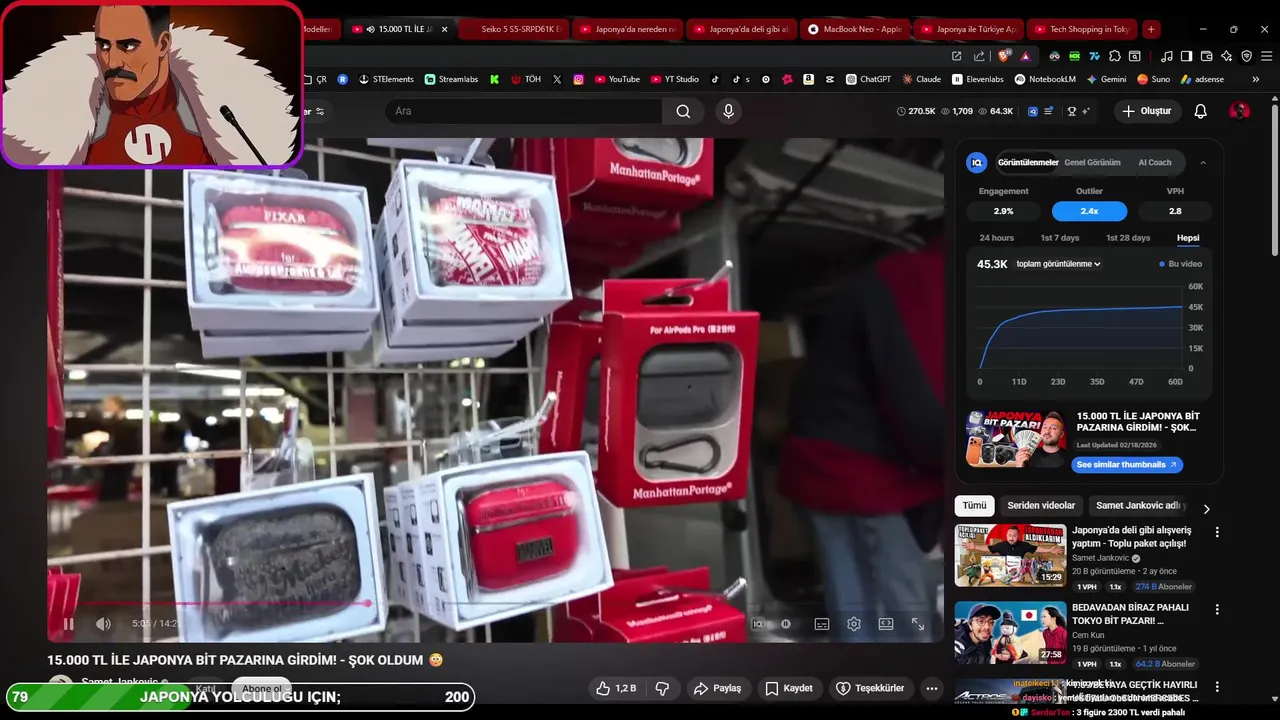Open the Claude bookmark
The image size is (1280, 720).
tap(921, 79)
